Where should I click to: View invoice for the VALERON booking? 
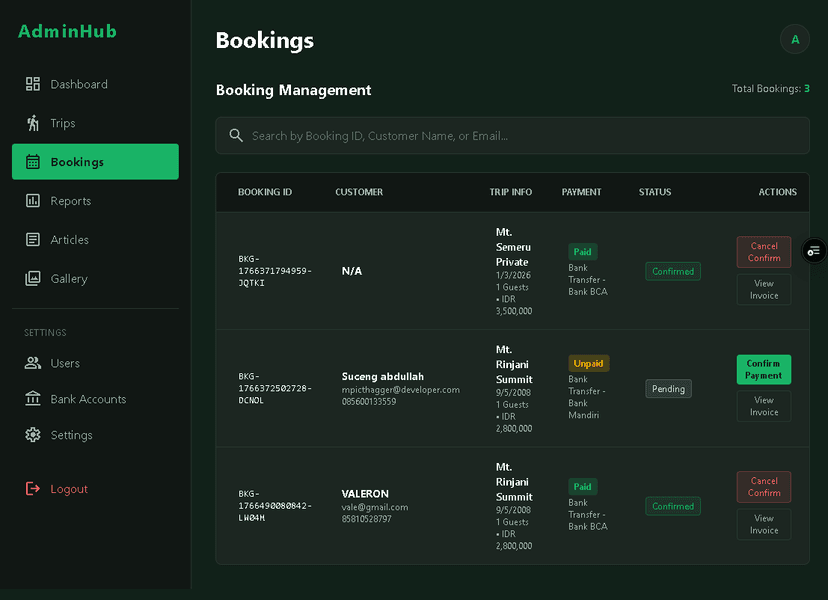click(763, 524)
